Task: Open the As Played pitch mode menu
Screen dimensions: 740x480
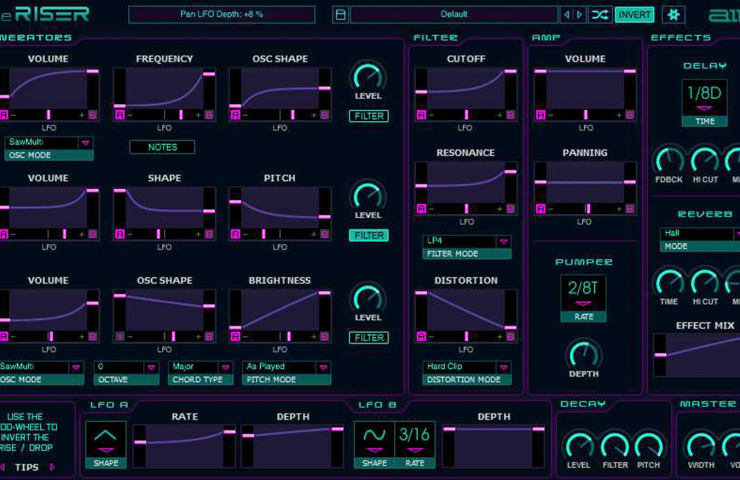Action: (x=286, y=367)
